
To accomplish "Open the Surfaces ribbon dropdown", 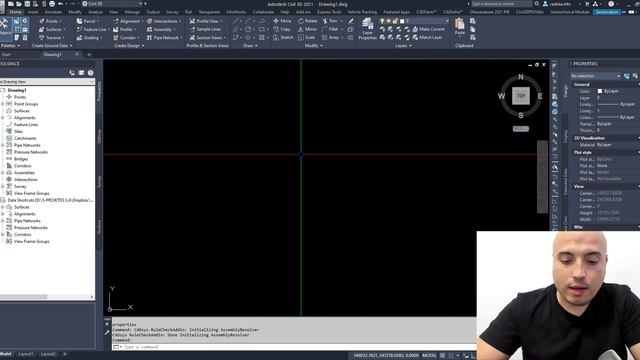I will (x=52, y=29).
